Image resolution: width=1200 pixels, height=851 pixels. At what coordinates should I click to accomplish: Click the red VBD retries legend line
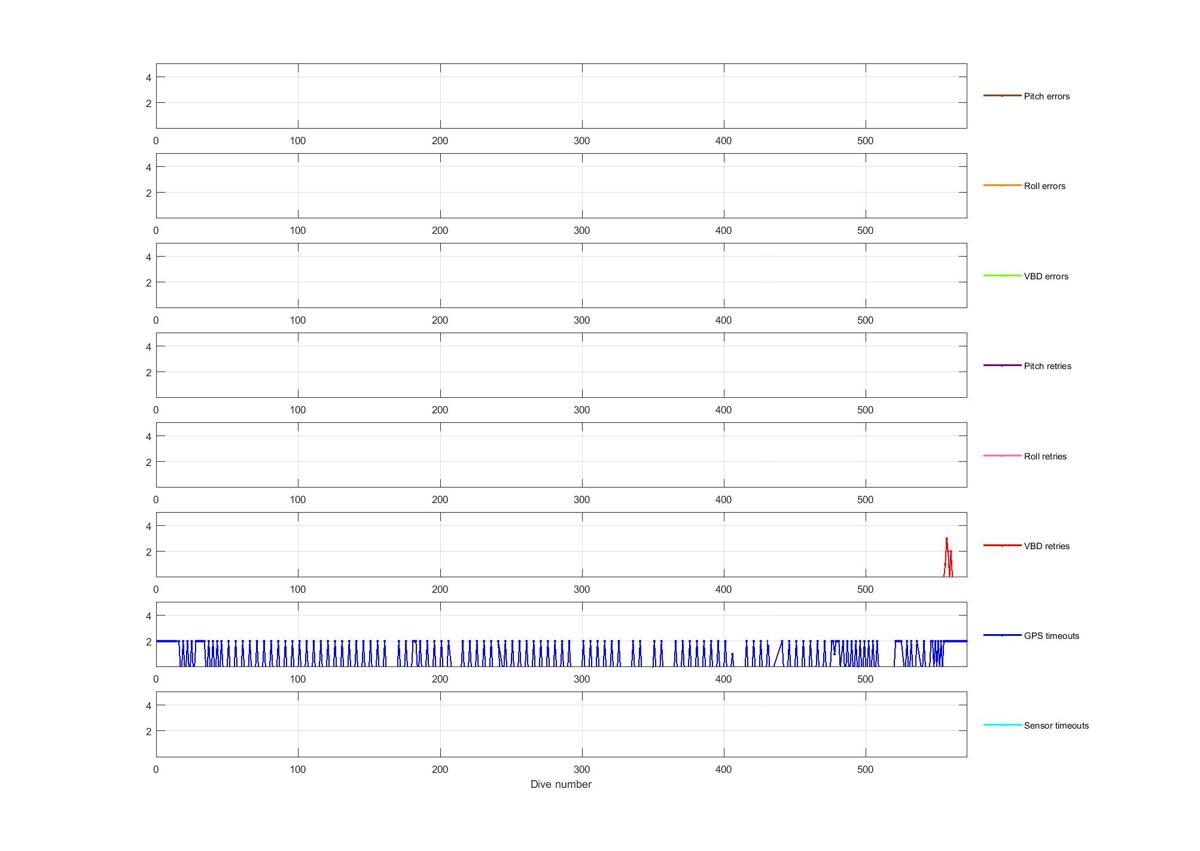tap(1002, 546)
